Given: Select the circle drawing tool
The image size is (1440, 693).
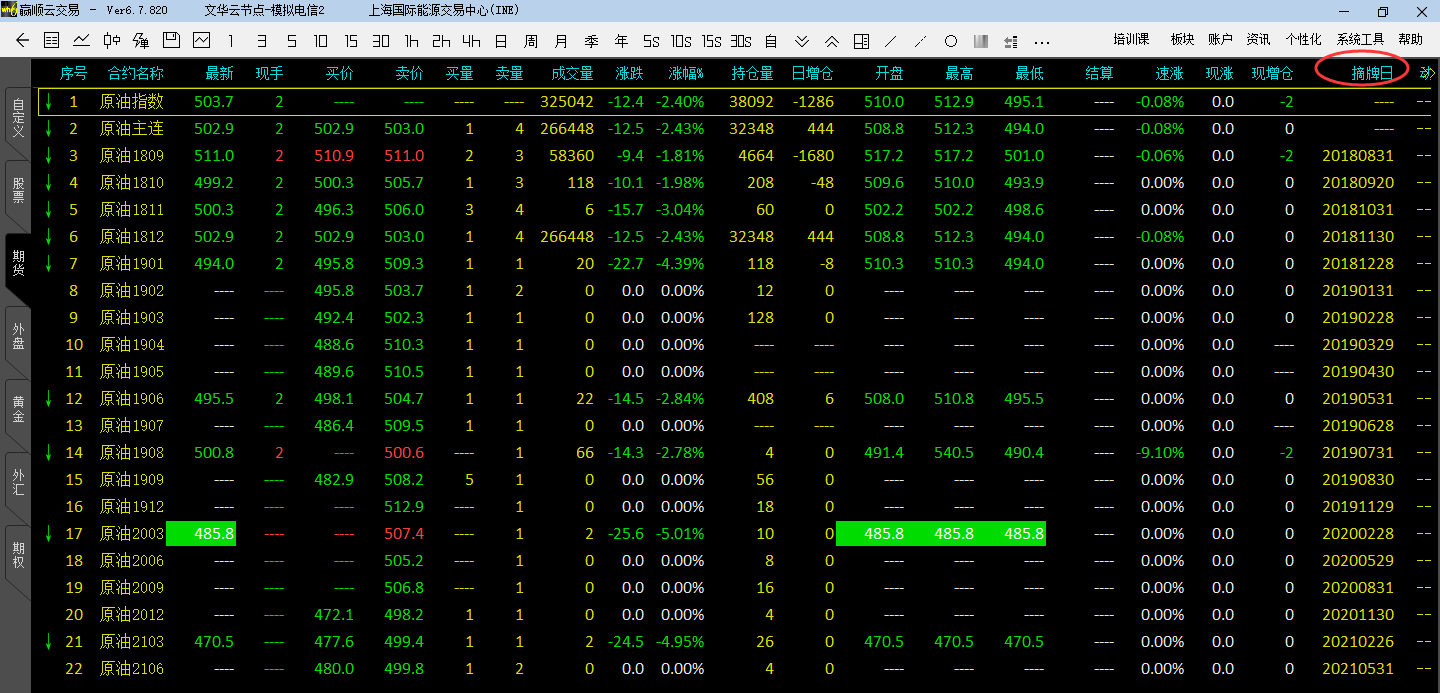Looking at the screenshot, I should 951,41.
